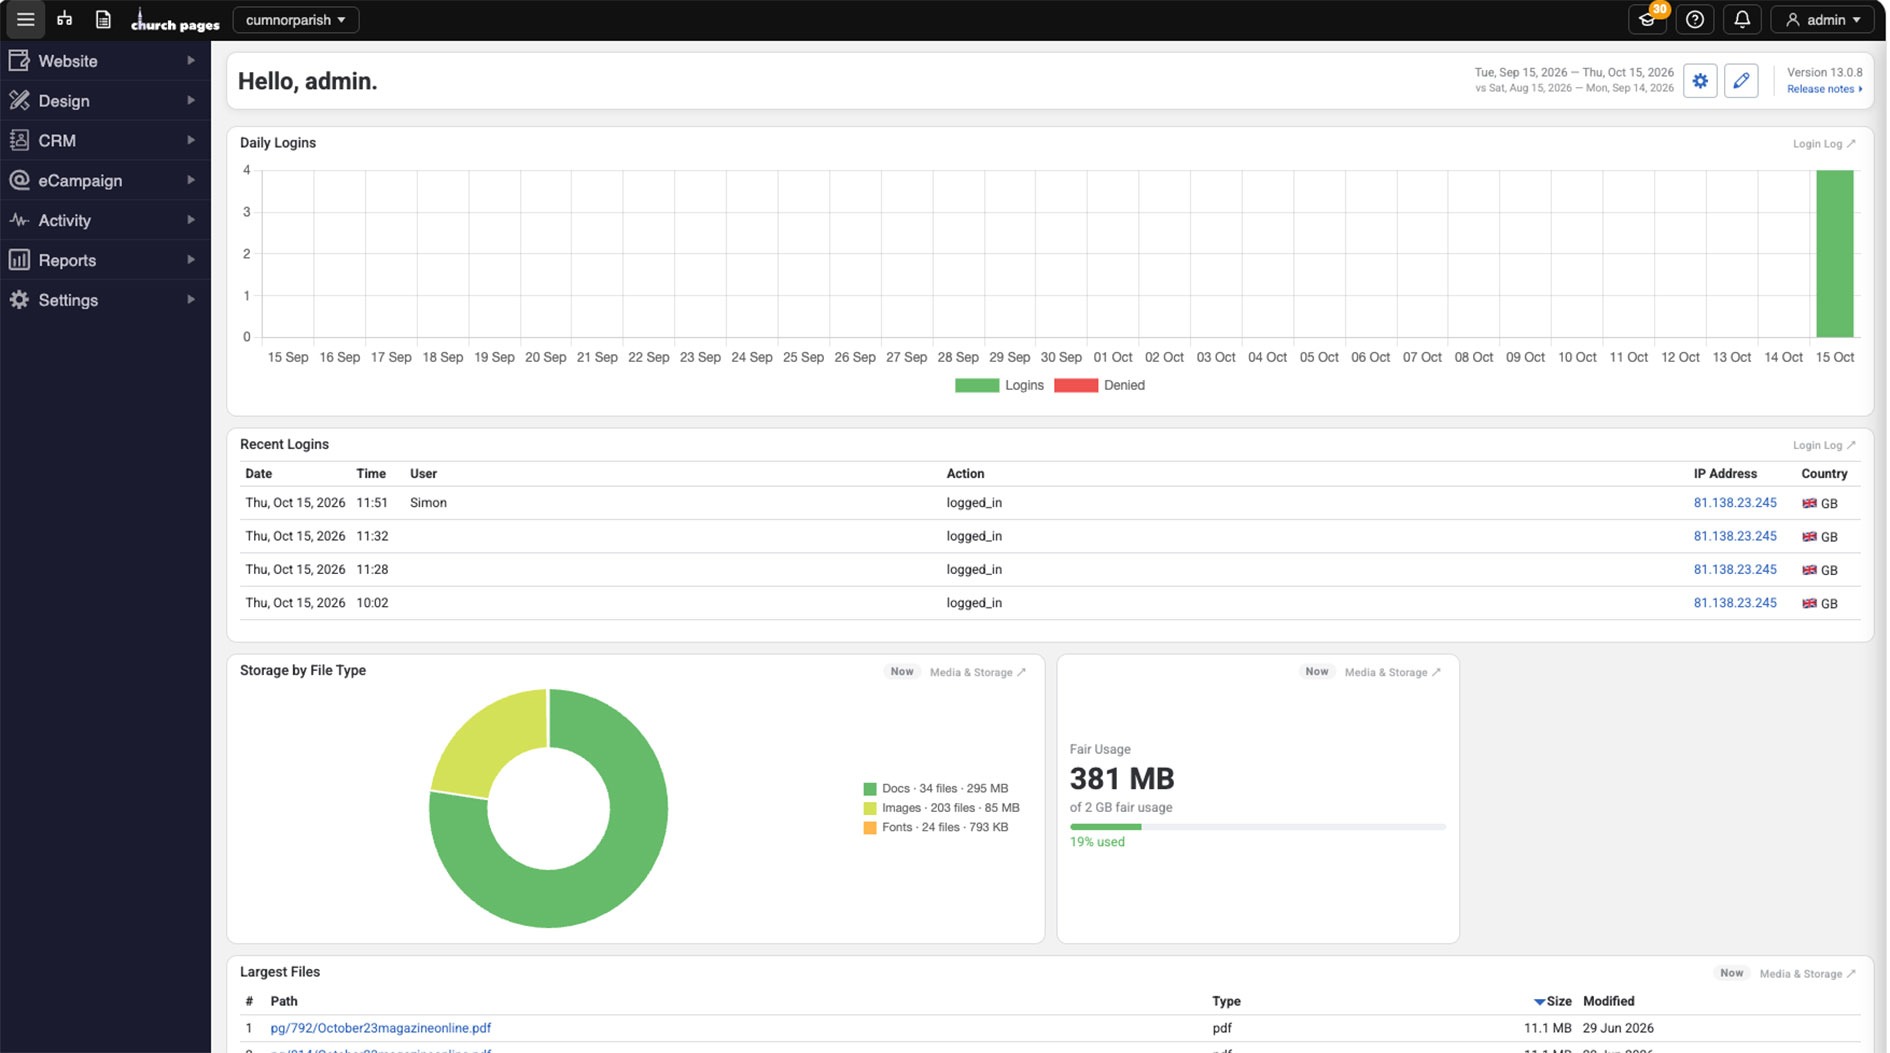The image size is (1890, 1053).
Task: Open the sitemap tree icon
Action: [x=65, y=20]
